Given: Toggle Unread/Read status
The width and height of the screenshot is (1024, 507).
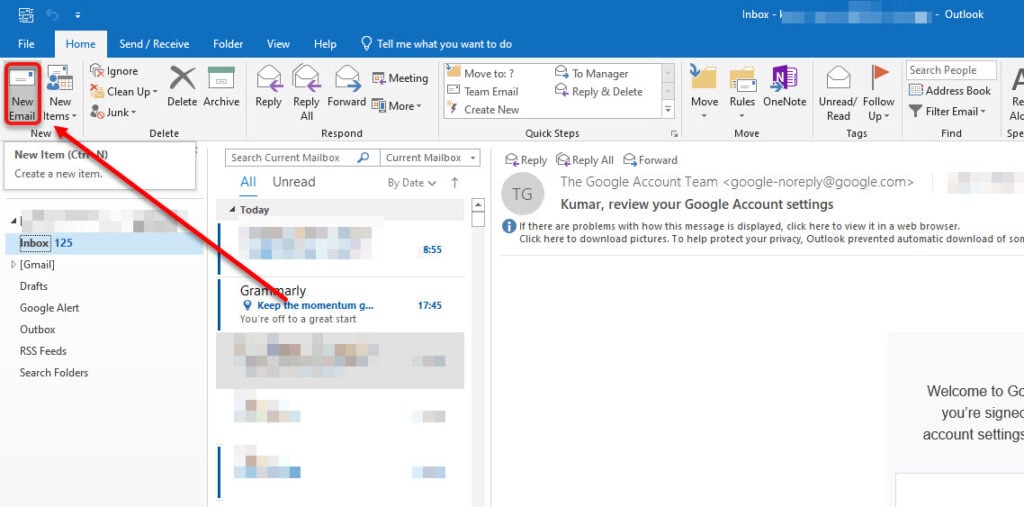Looking at the screenshot, I should coord(838,93).
